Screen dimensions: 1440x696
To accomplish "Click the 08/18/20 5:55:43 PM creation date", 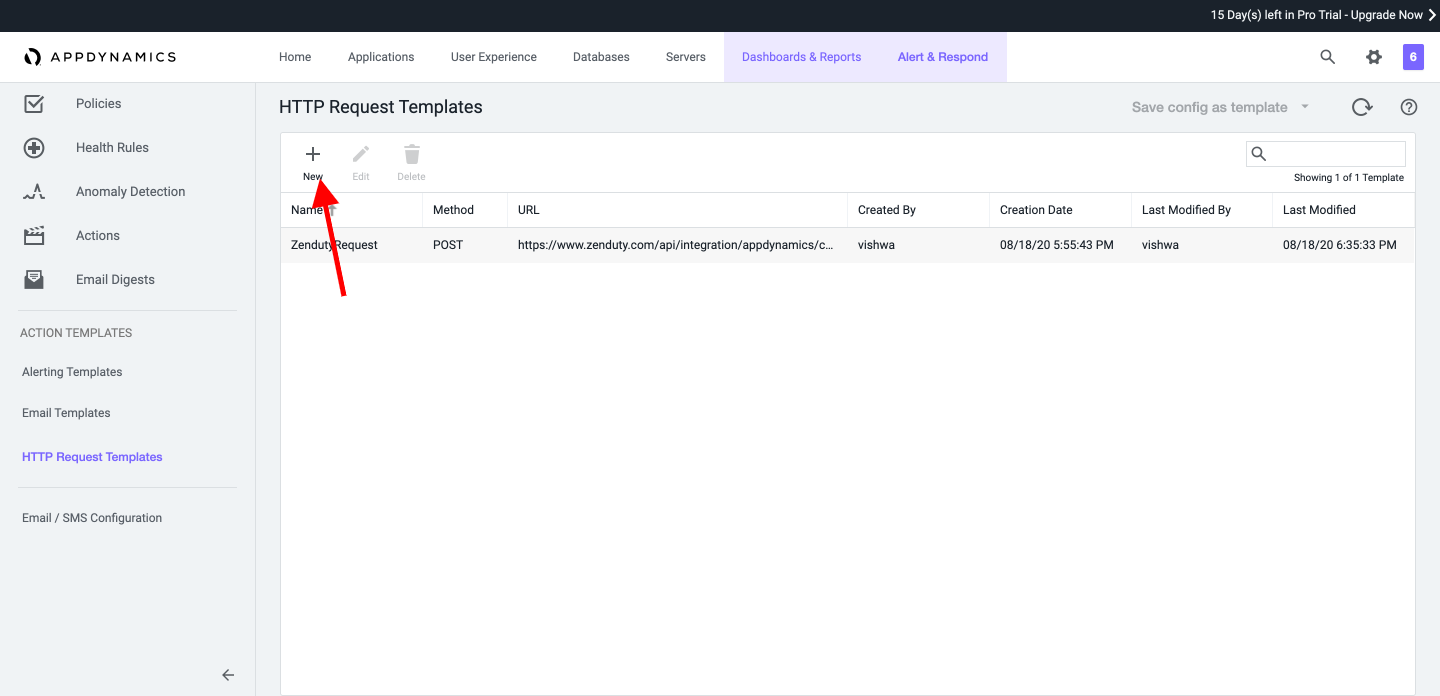I will (1057, 245).
